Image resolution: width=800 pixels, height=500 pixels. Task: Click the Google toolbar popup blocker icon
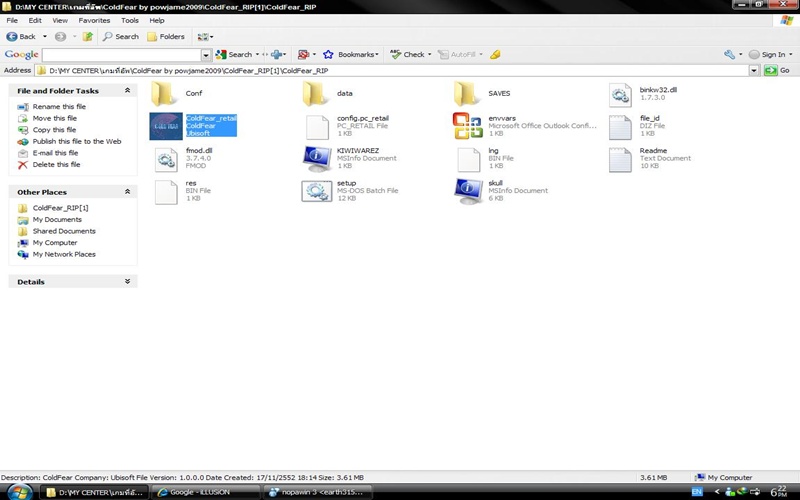point(306,55)
